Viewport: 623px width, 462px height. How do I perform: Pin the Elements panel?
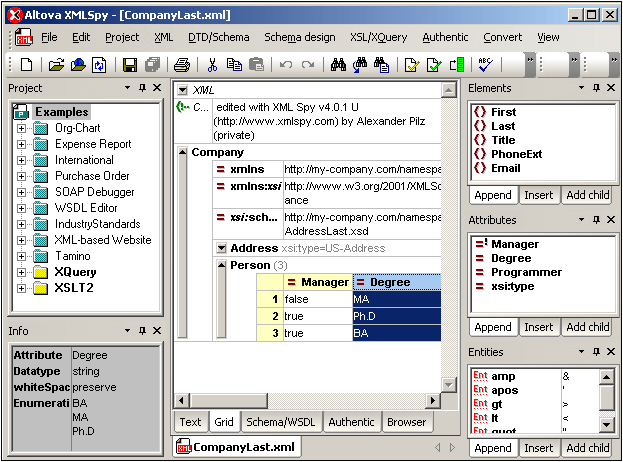pyautogui.click(x=596, y=87)
